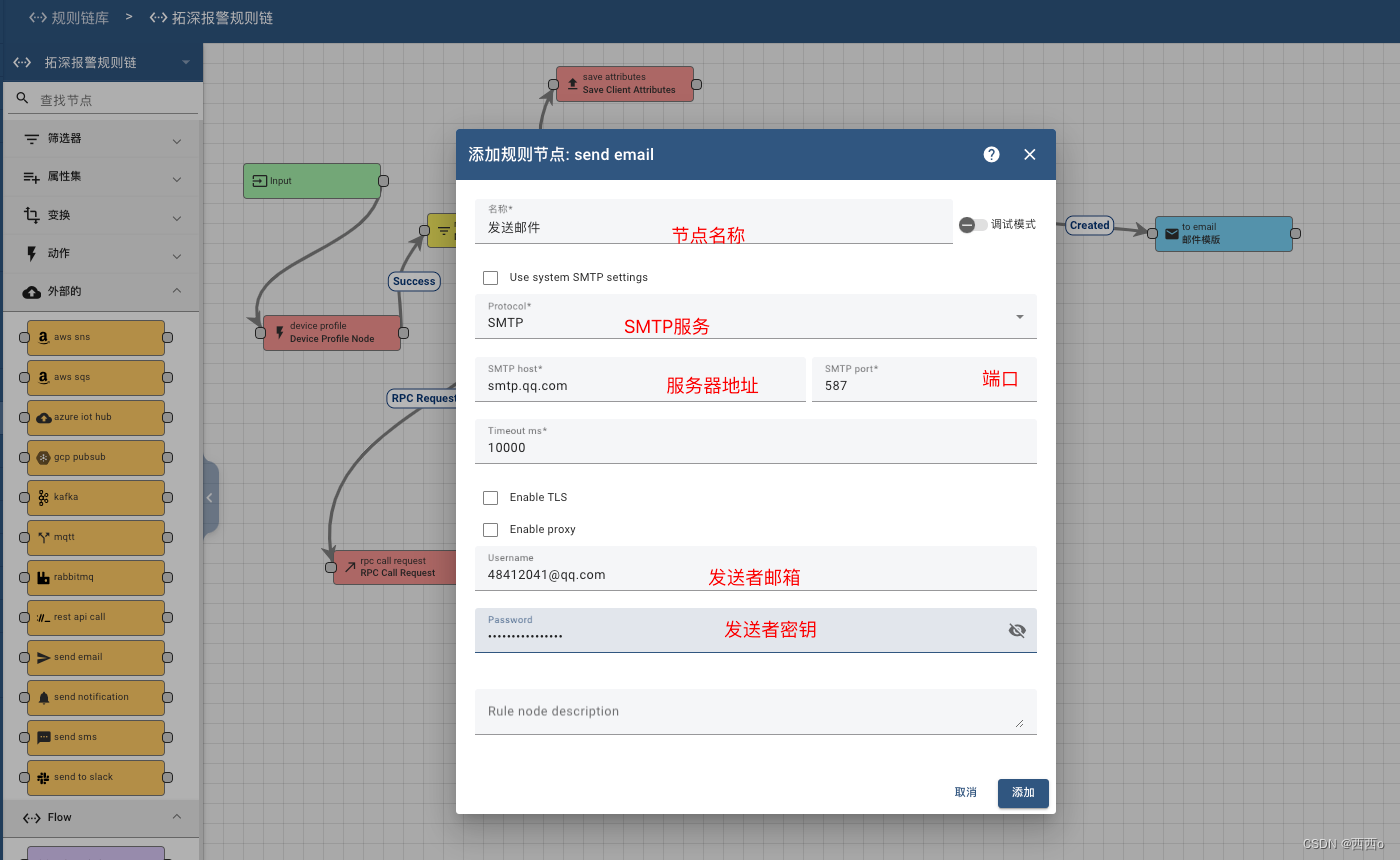Click the to email node envelope icon
Screen dimensions: 1400x860
[x=1171, y=234]
